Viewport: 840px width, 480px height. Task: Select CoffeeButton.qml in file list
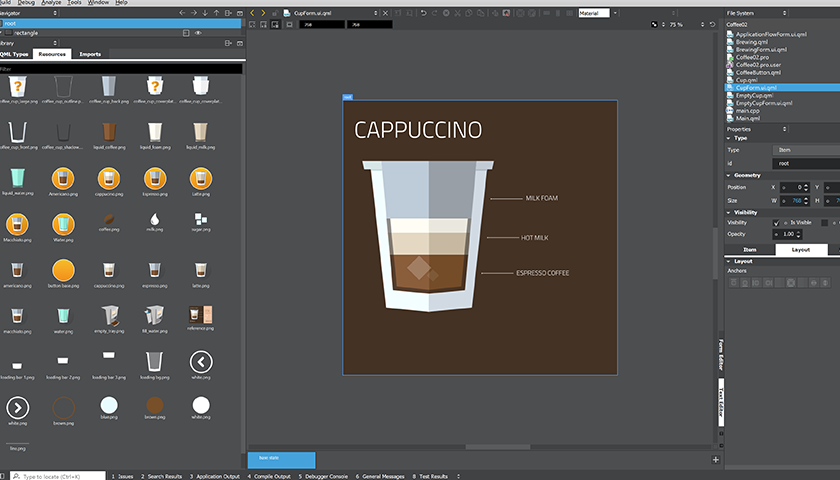758,72
